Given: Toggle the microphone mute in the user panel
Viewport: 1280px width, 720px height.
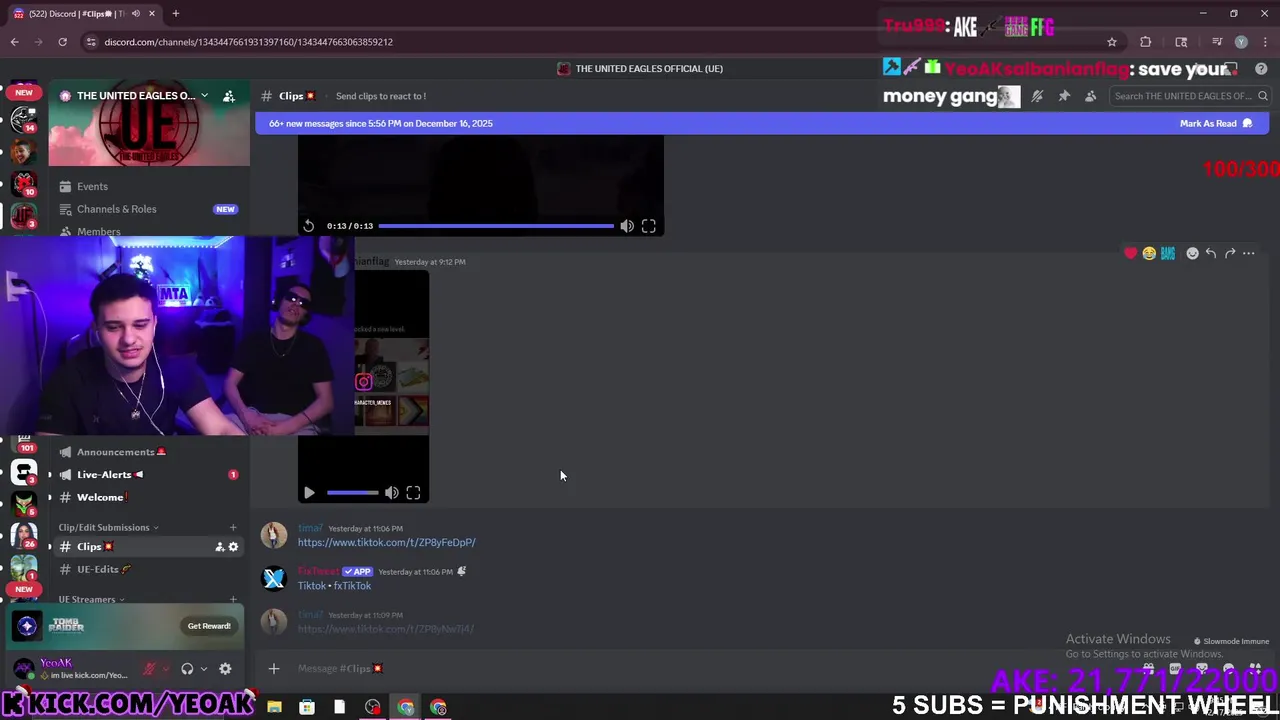Looking at the screenshot, I should click(150, 669).
